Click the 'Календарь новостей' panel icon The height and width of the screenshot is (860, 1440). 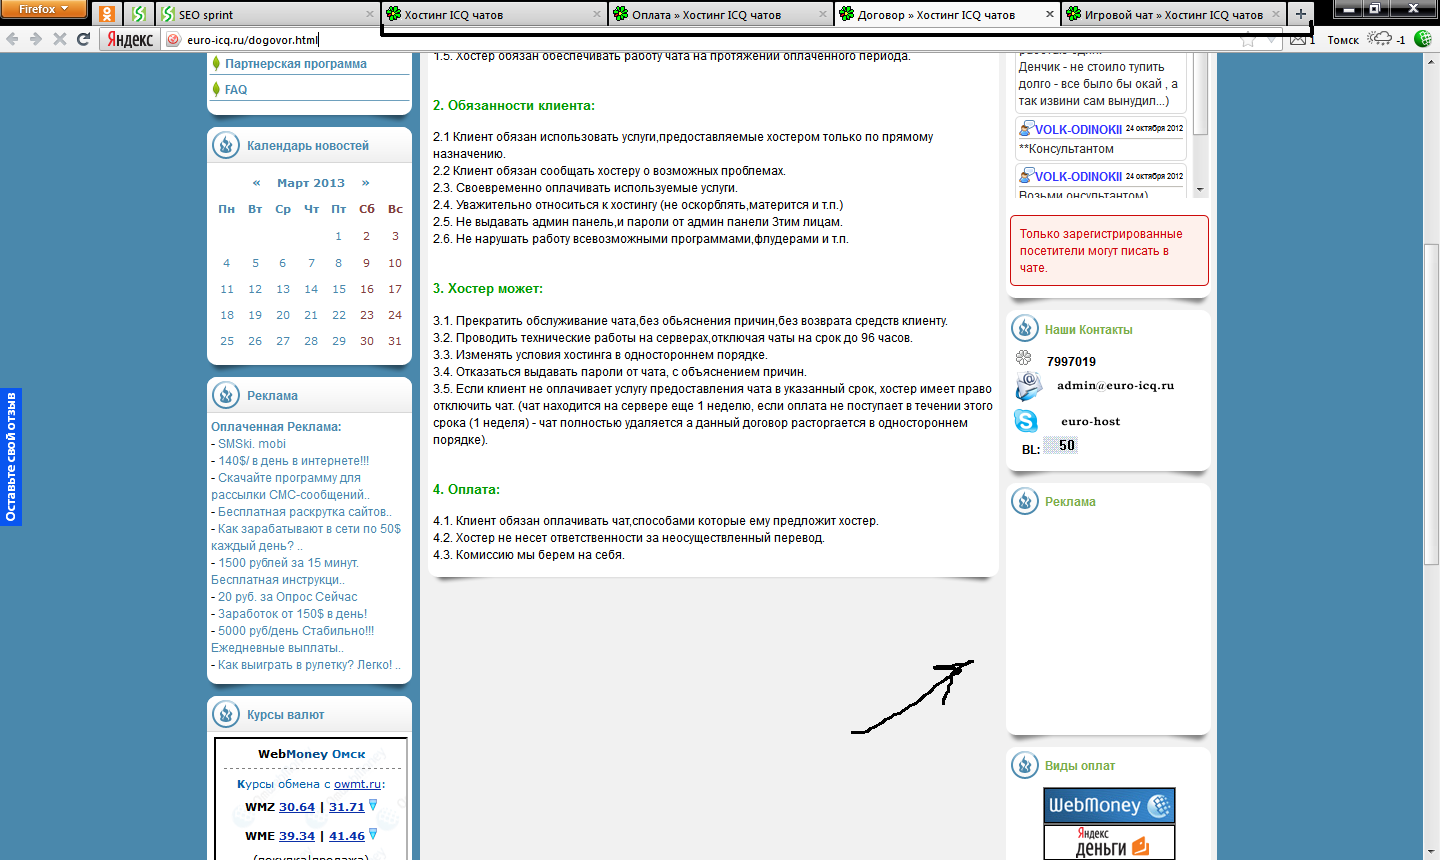coord(226,145)
